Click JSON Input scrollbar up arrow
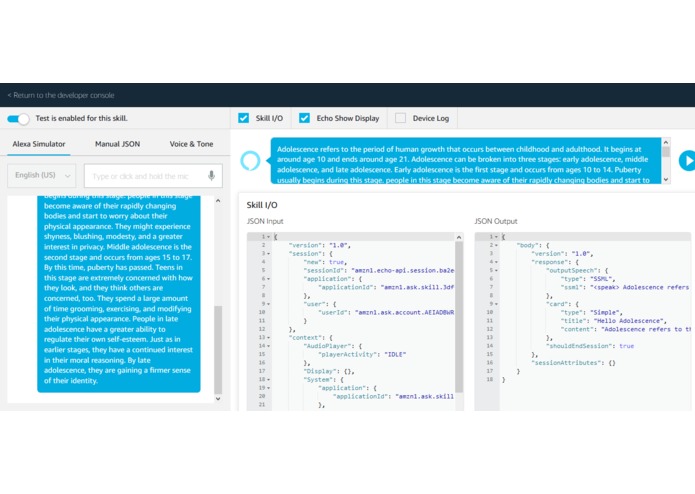695x494 pixels. coord(459,237)
